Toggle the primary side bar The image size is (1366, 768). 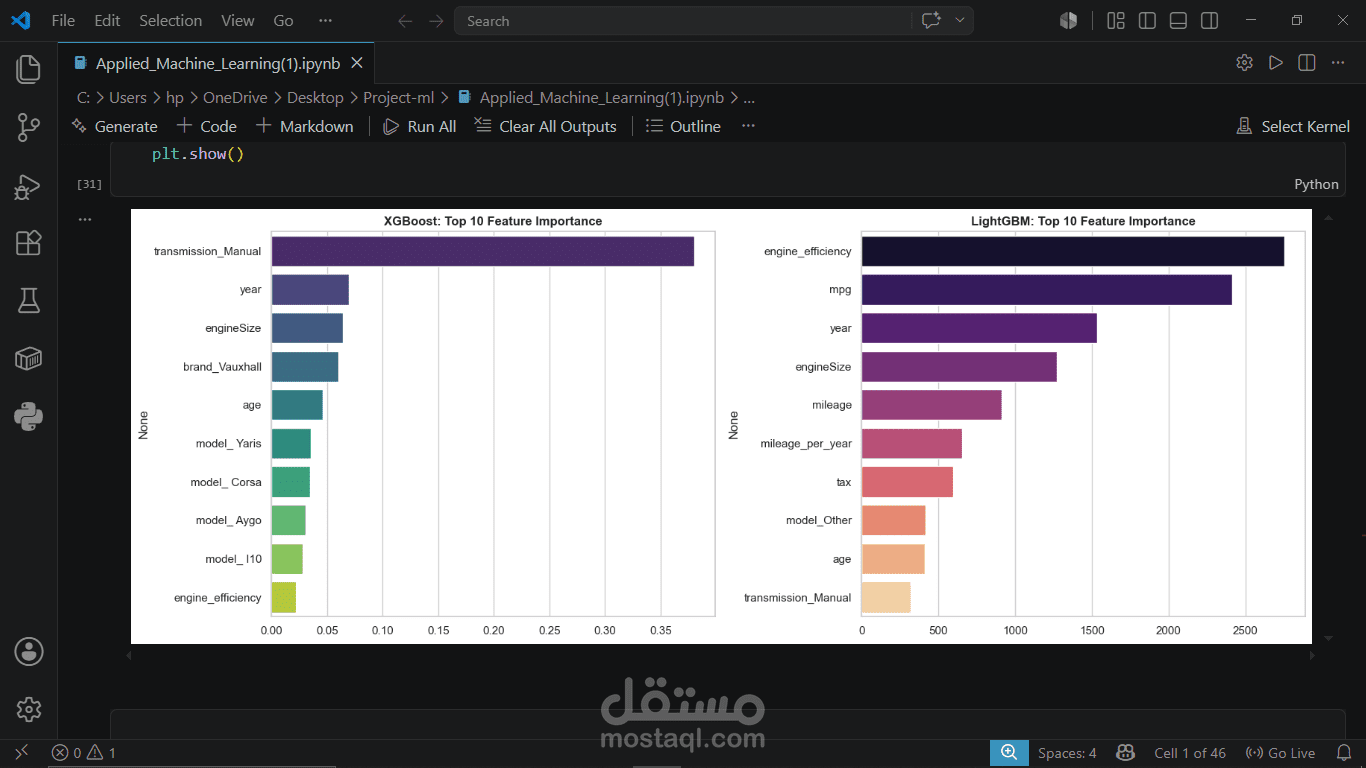click(x=1147, y=20)
